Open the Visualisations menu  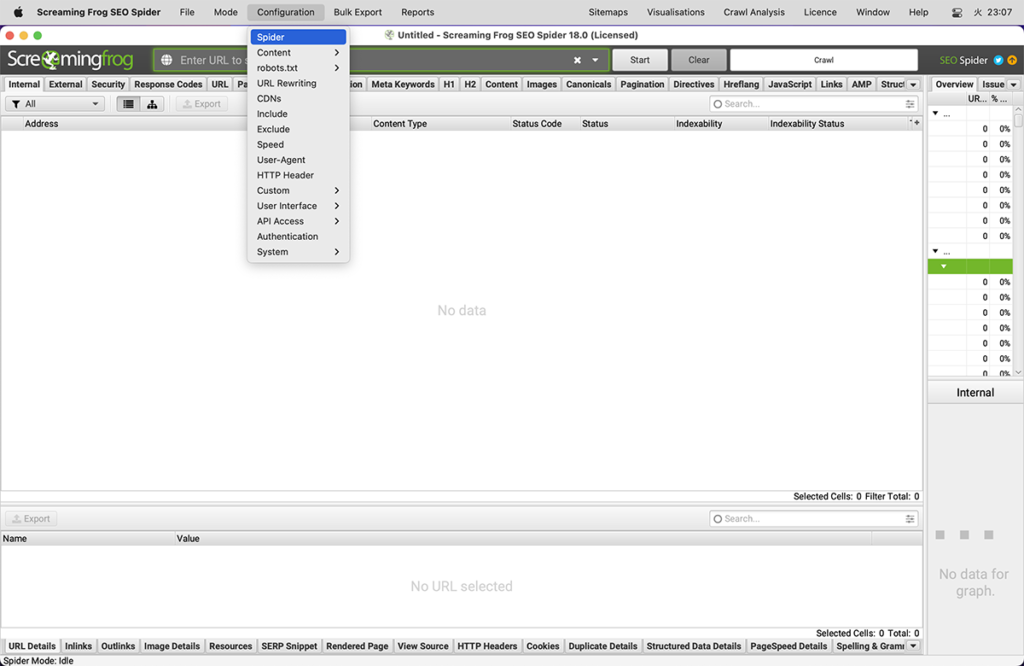[x=675, y=12]
